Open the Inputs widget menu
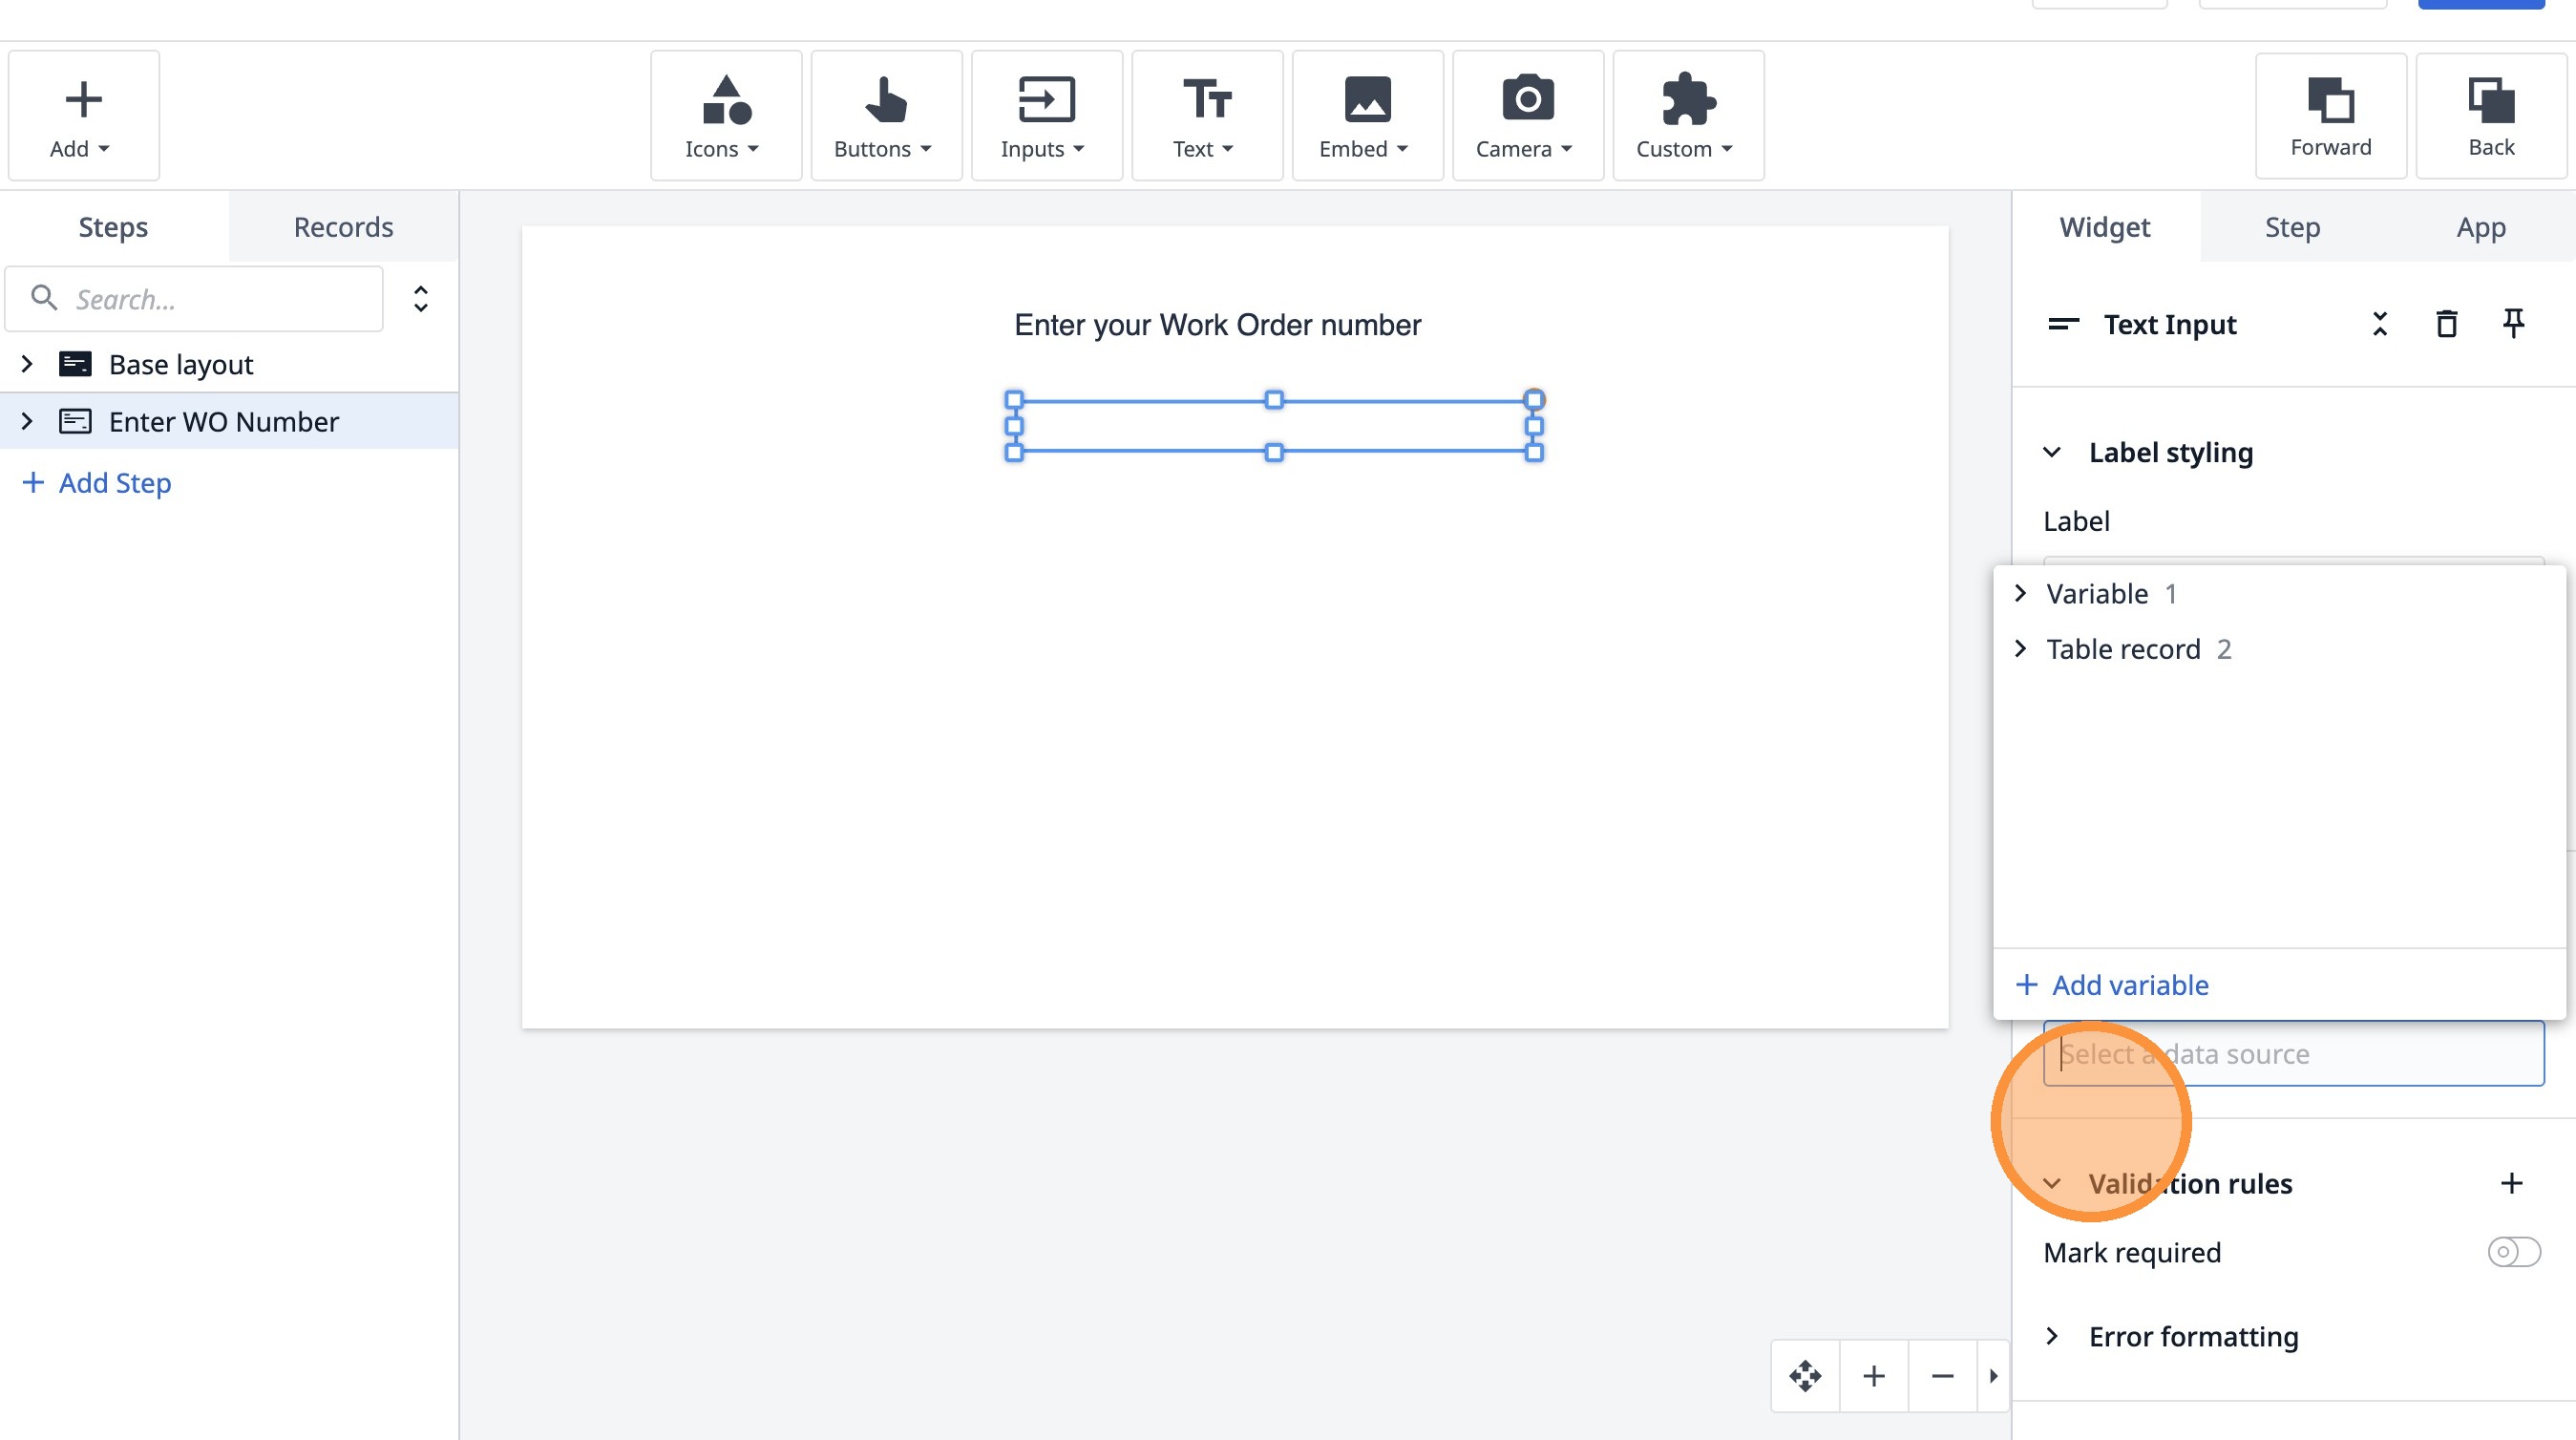The height and width of the screenshot is (1440, 2576). click(1045, 116)
